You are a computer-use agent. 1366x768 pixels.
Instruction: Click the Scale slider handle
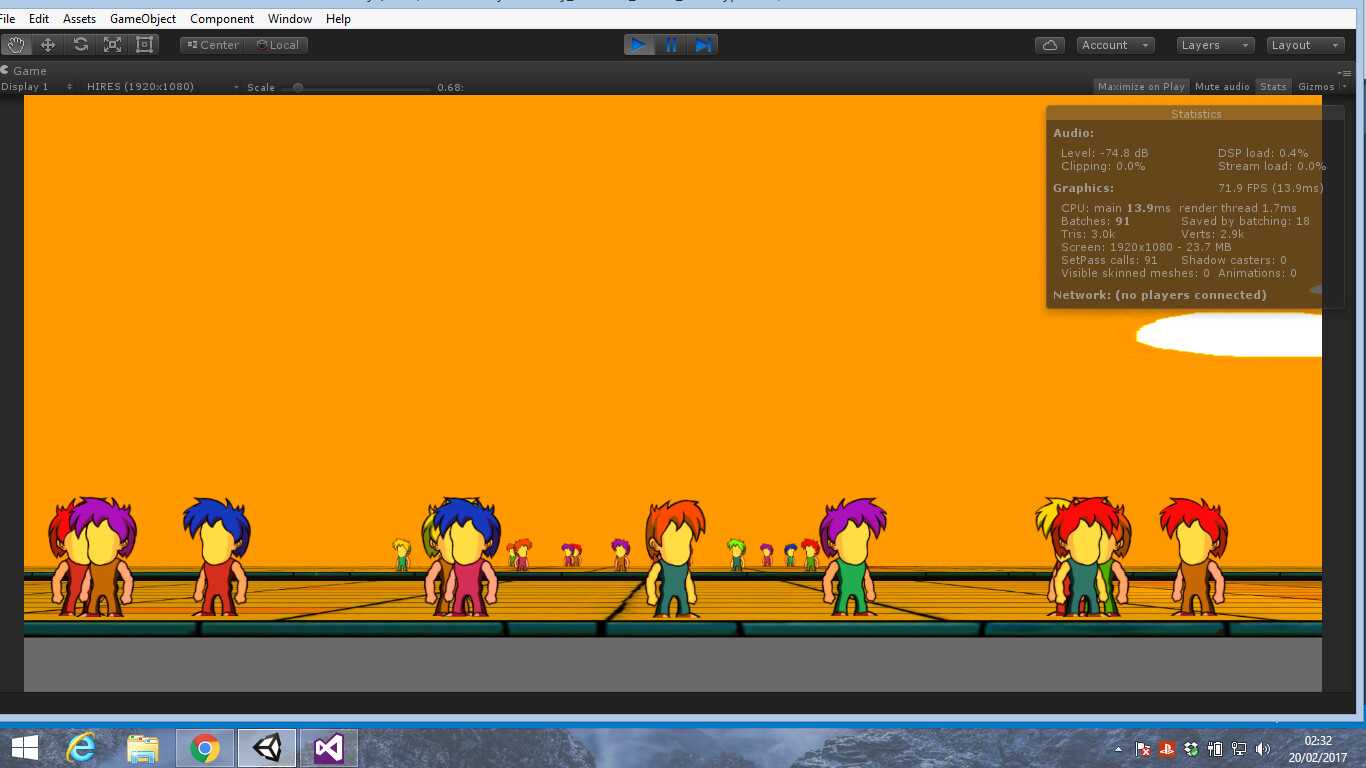click(298, 87)
